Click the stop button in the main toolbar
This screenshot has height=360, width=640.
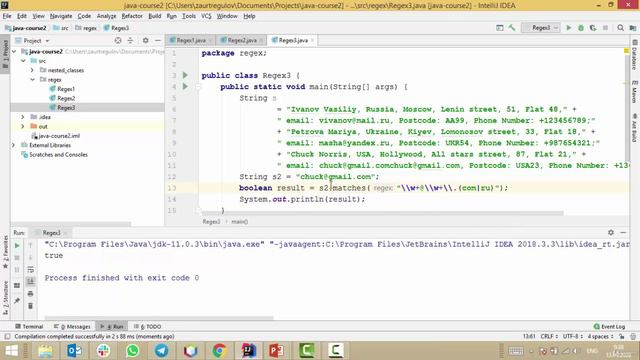tap(605, 28)
